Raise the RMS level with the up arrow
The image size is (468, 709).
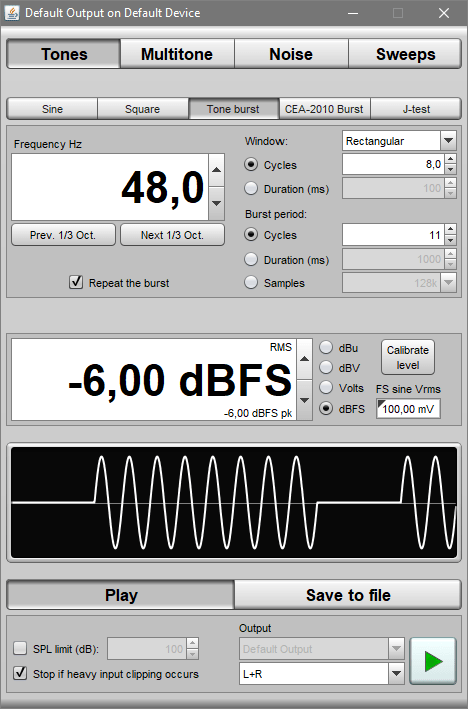pos(304,359)
